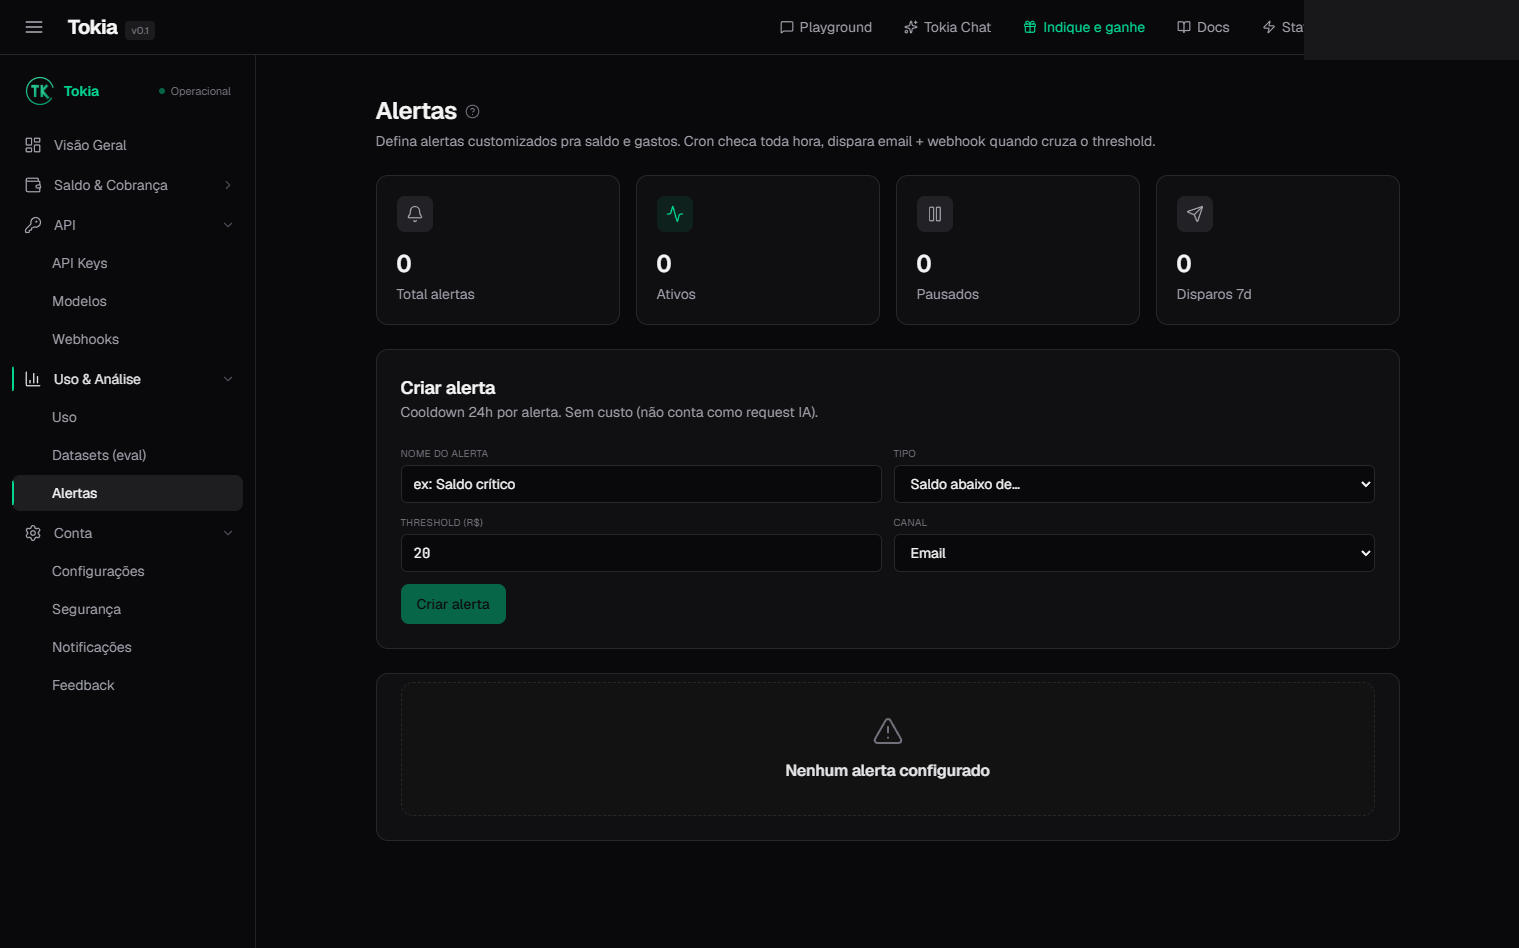Screen dimensions: 1519x948
Task: Click the TK round logo in the sidebar
Action: [39, 91]
